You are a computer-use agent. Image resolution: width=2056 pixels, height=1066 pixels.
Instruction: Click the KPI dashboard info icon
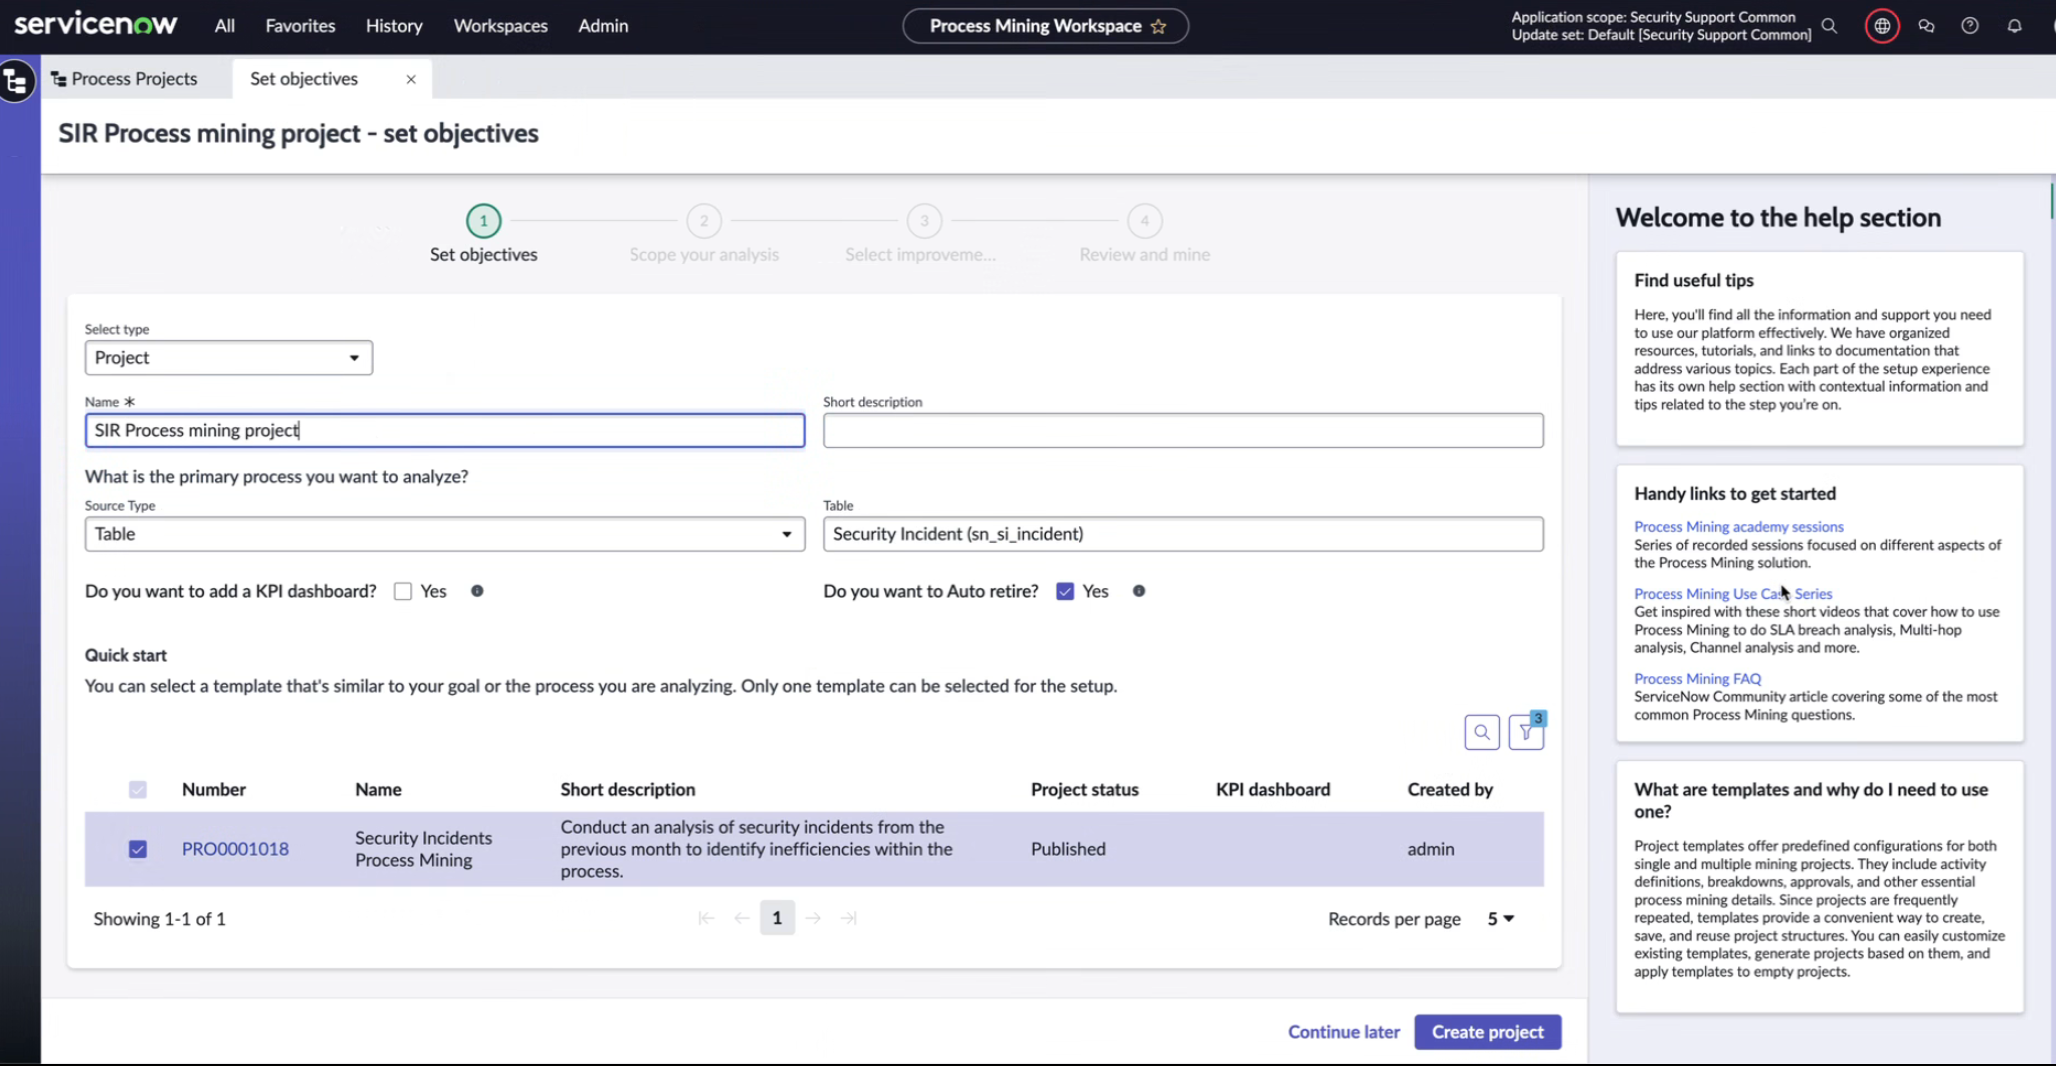click(x=477, y=591)
